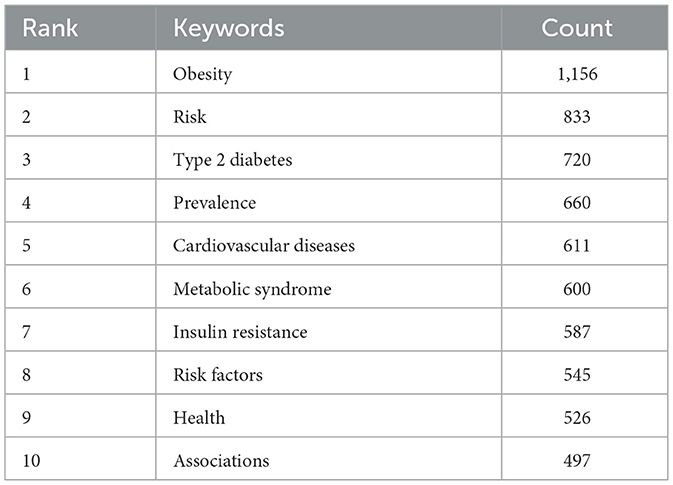Select the Prevalence keyword cell
Viewport: 673px width, 485px height.
pyautogui.click(x=214, y=203)
